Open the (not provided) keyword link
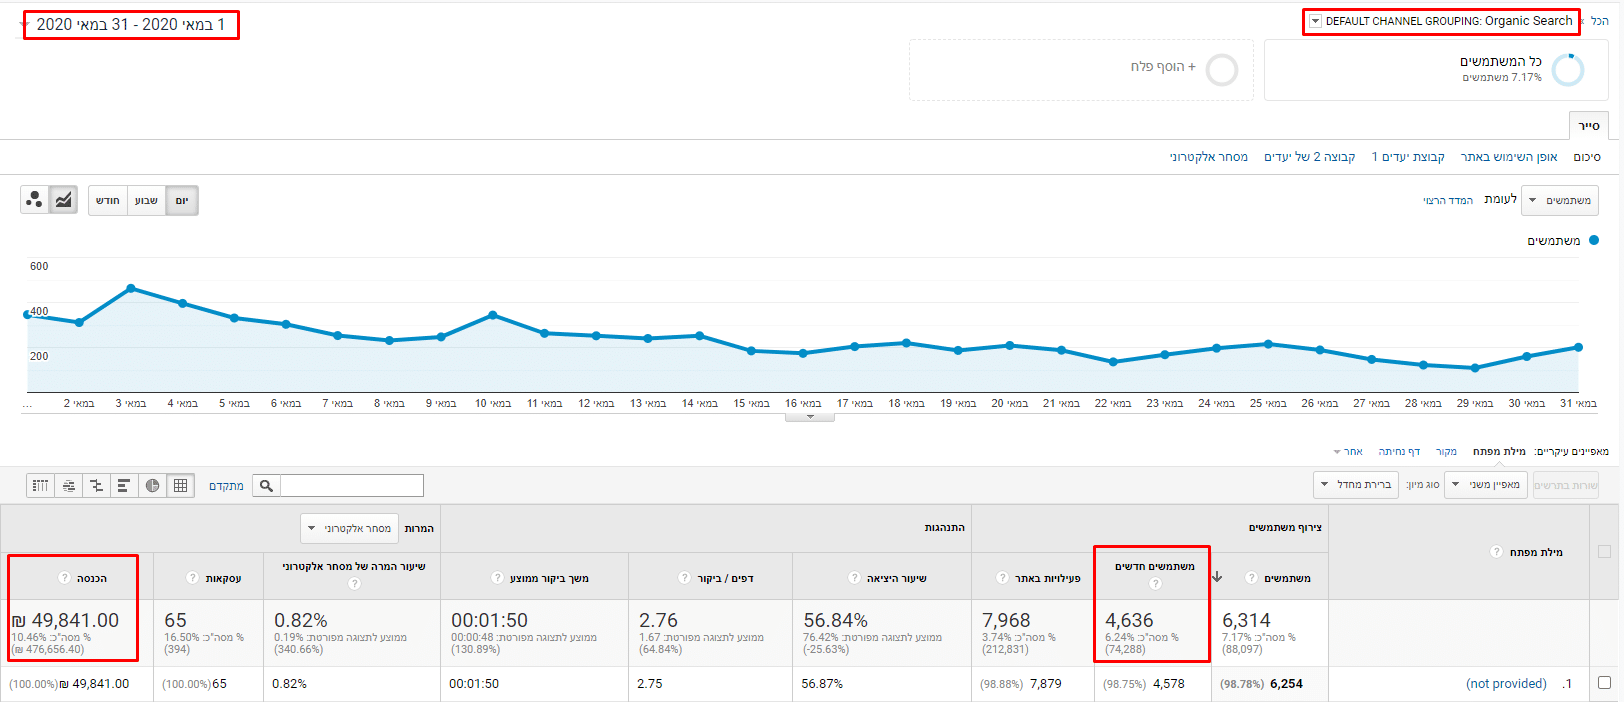This screenshot has height=702, width=1624. [1505, 684]
